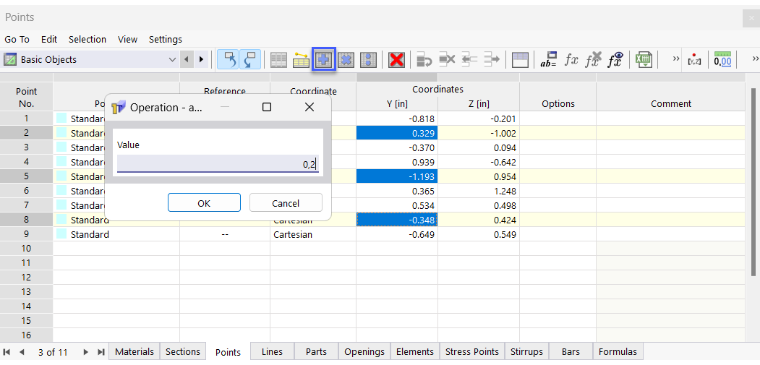
Task: Click the Value input field
Action: click(218, 164)
